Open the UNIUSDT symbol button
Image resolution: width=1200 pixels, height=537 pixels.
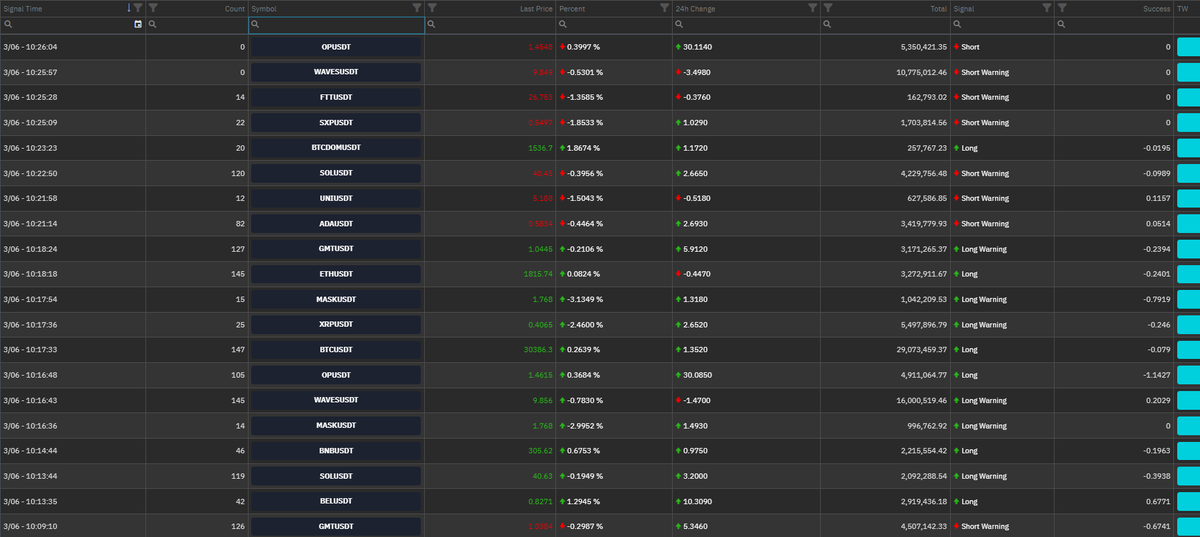click(336, 198)
